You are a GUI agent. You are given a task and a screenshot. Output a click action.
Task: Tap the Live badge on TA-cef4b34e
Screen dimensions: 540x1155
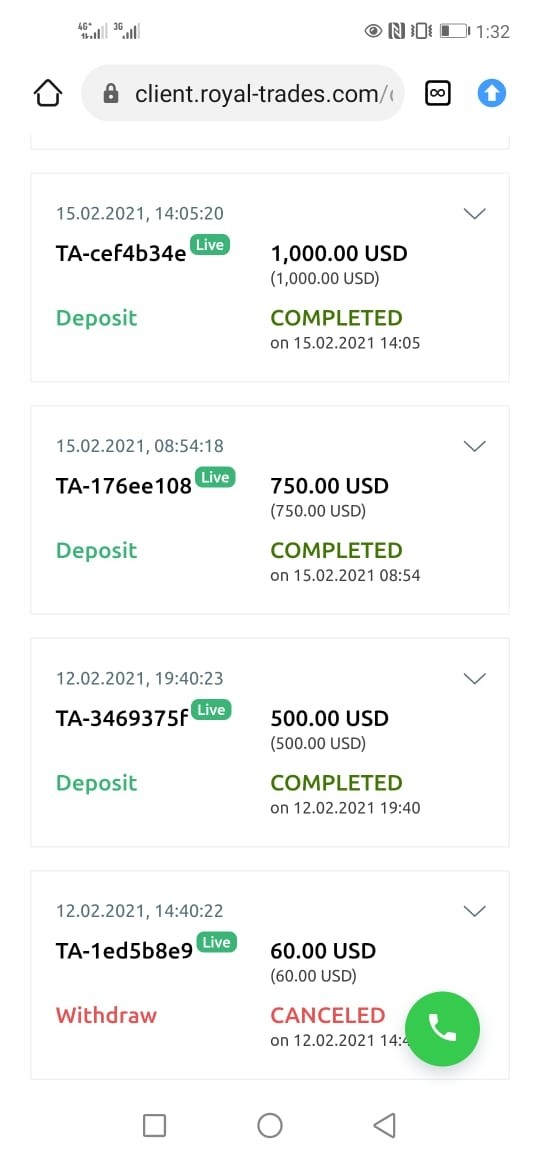(210, 245)
